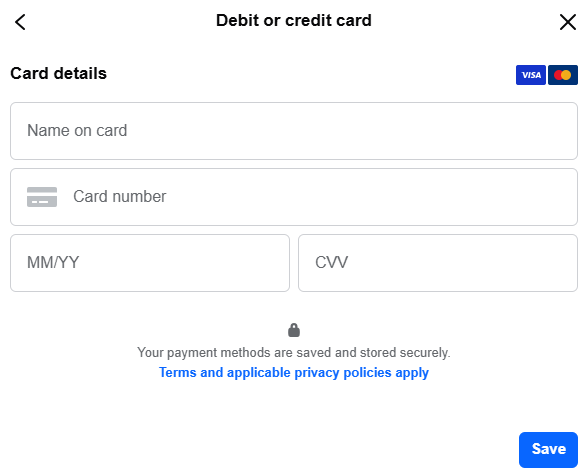Screen dimensions: 587x476
Task: Click into the MM/YY expiry field
Action: pyautogui.click(x=150, y=263)
